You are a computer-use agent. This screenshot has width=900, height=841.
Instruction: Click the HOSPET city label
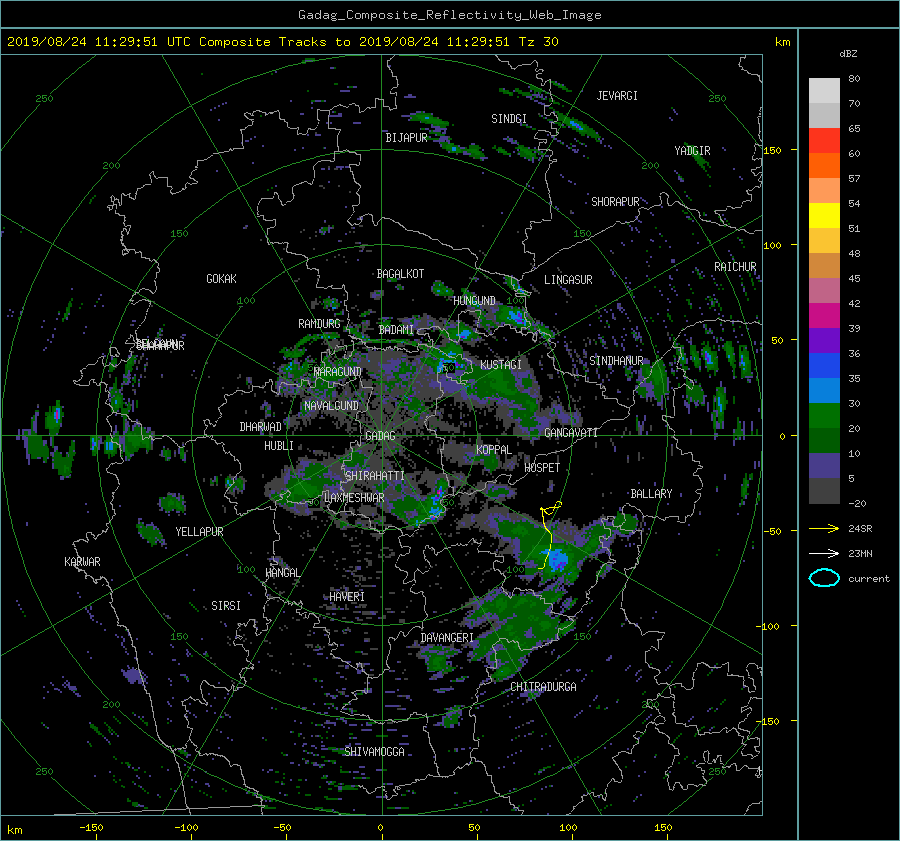542,468
